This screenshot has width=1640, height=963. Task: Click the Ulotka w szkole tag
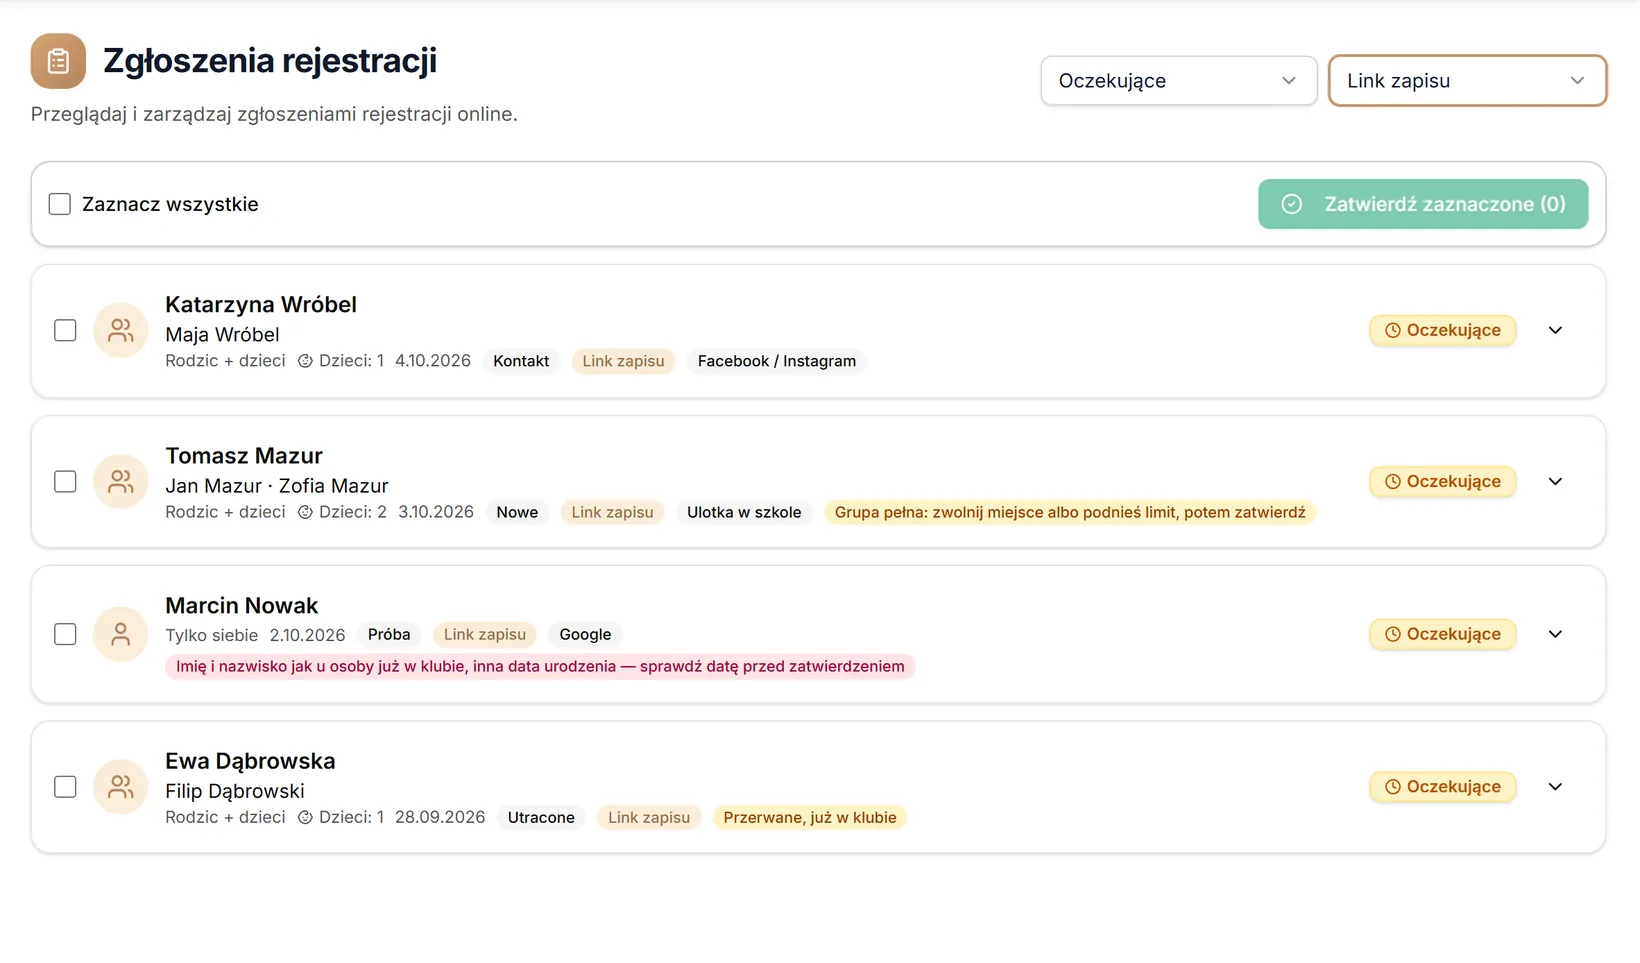pos(744,512)
